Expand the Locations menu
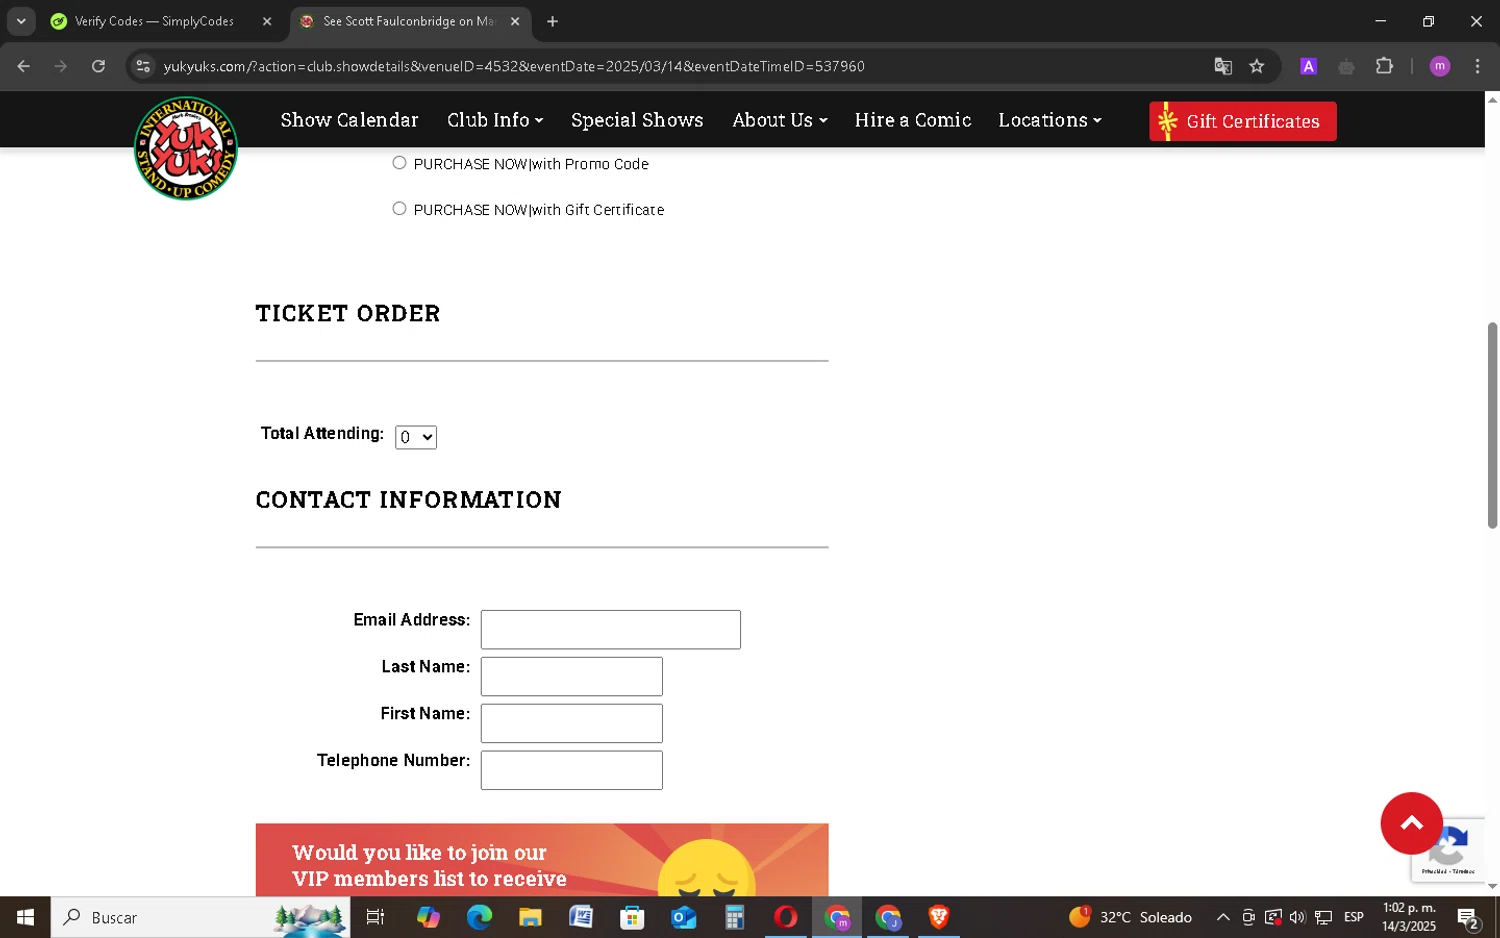 click(x=1050, y=120)
